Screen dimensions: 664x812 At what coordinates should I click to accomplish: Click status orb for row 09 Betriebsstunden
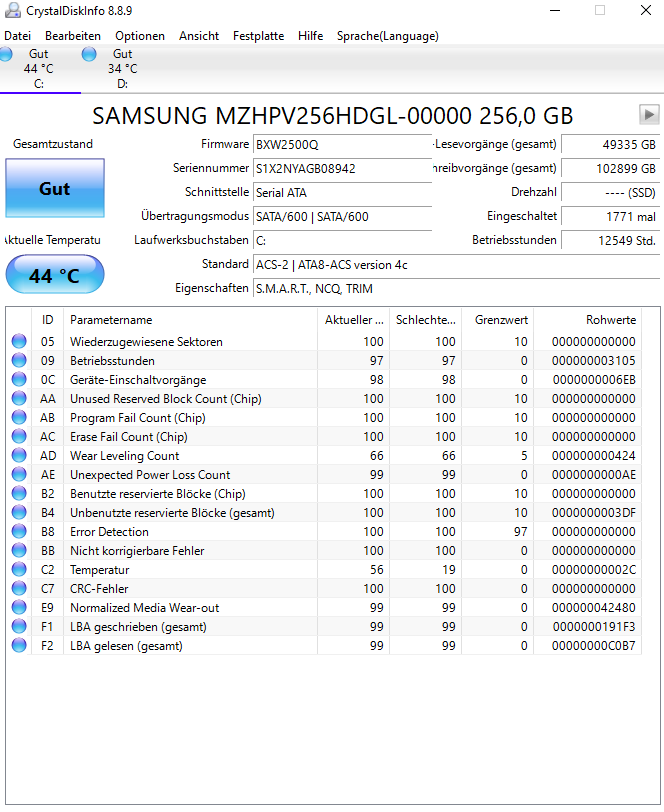pyautogui.click(x=19, y=360)
